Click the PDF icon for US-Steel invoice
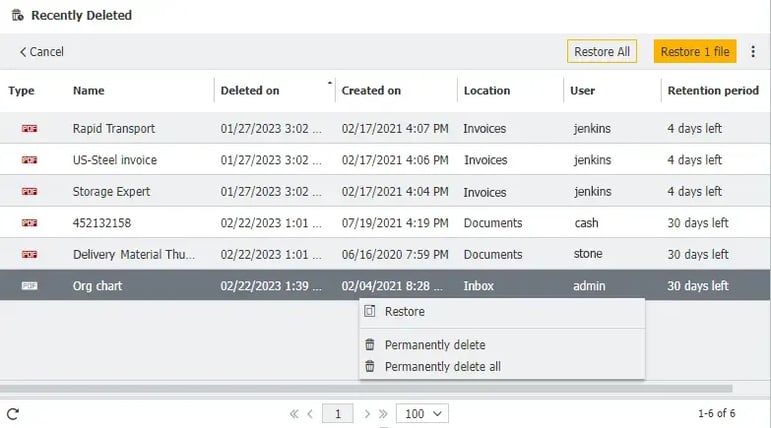The width and height of the screenshot is (771, 428). (x=30, y=160)
